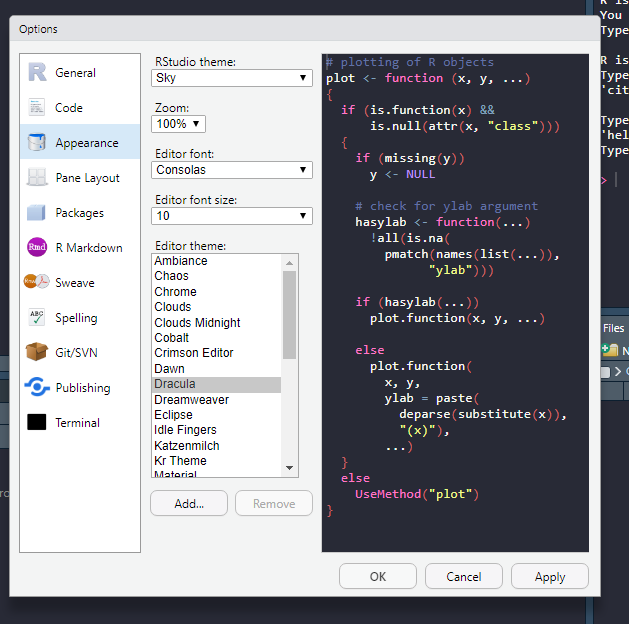Screen dimensions: 629x624
Task: Open the Spelling options label
Action: pyautogui.click(x=76, y=318)
